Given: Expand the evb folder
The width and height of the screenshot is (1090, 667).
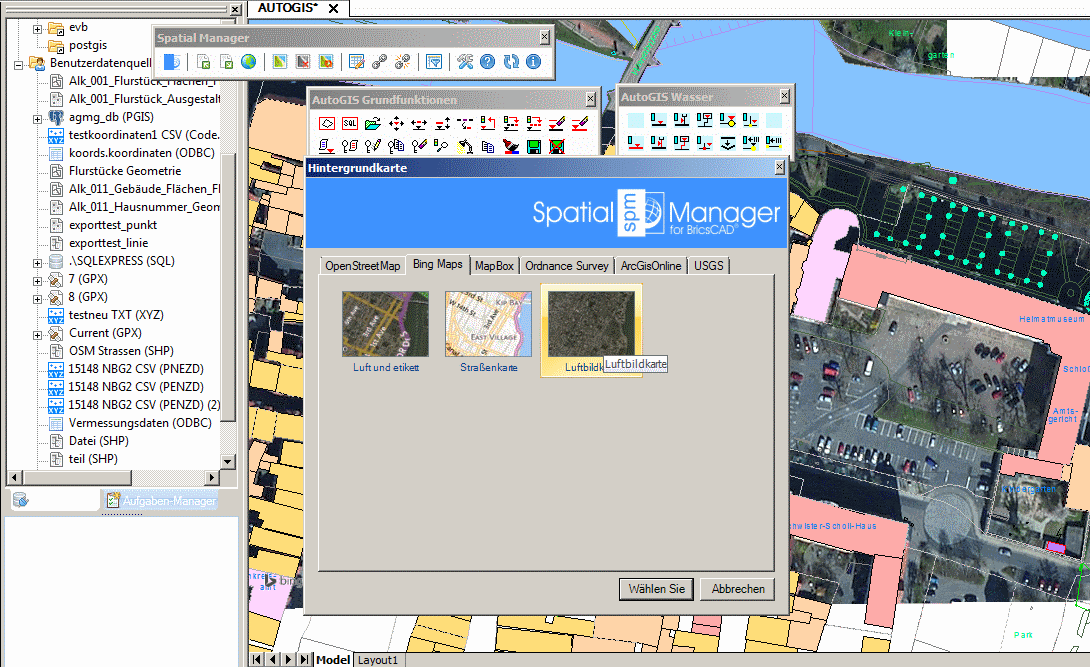Looking at the screenshot, I should click(38, 29).
